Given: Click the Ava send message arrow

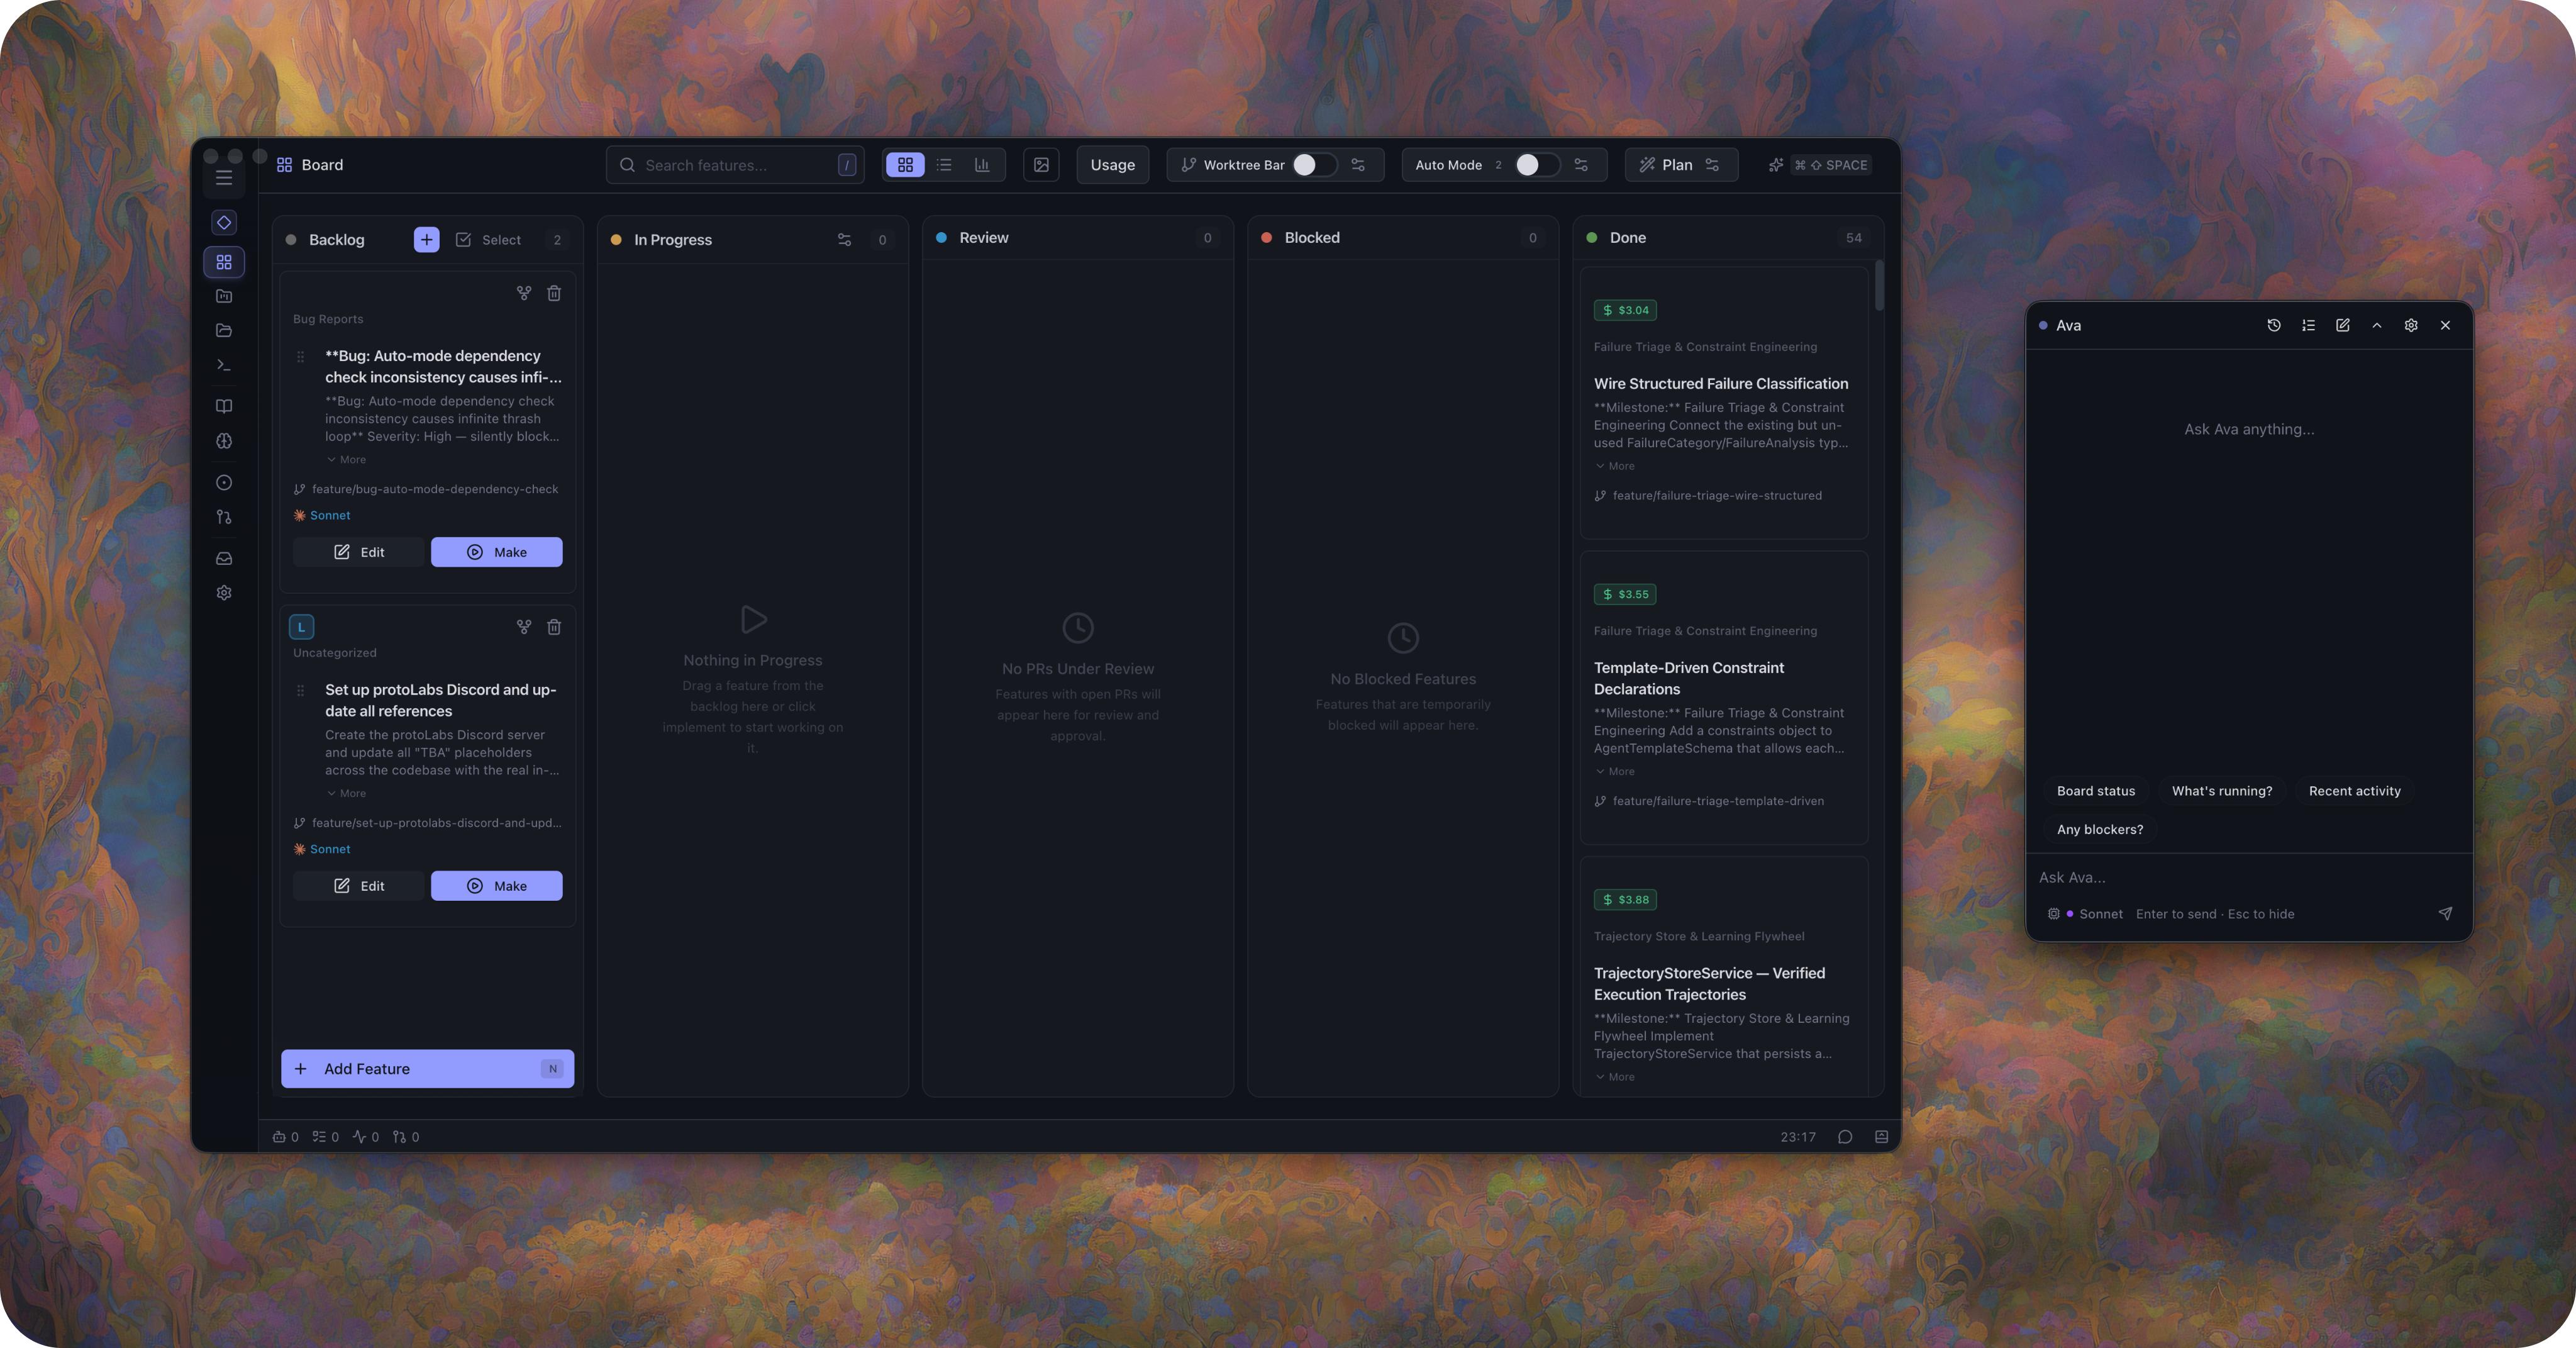Looking at the screenshot, I should (2445, 913).
